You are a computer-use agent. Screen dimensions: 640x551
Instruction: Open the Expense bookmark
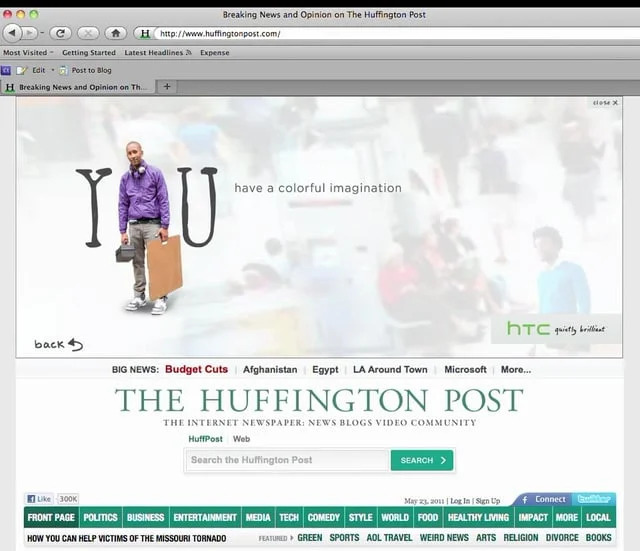215,53
